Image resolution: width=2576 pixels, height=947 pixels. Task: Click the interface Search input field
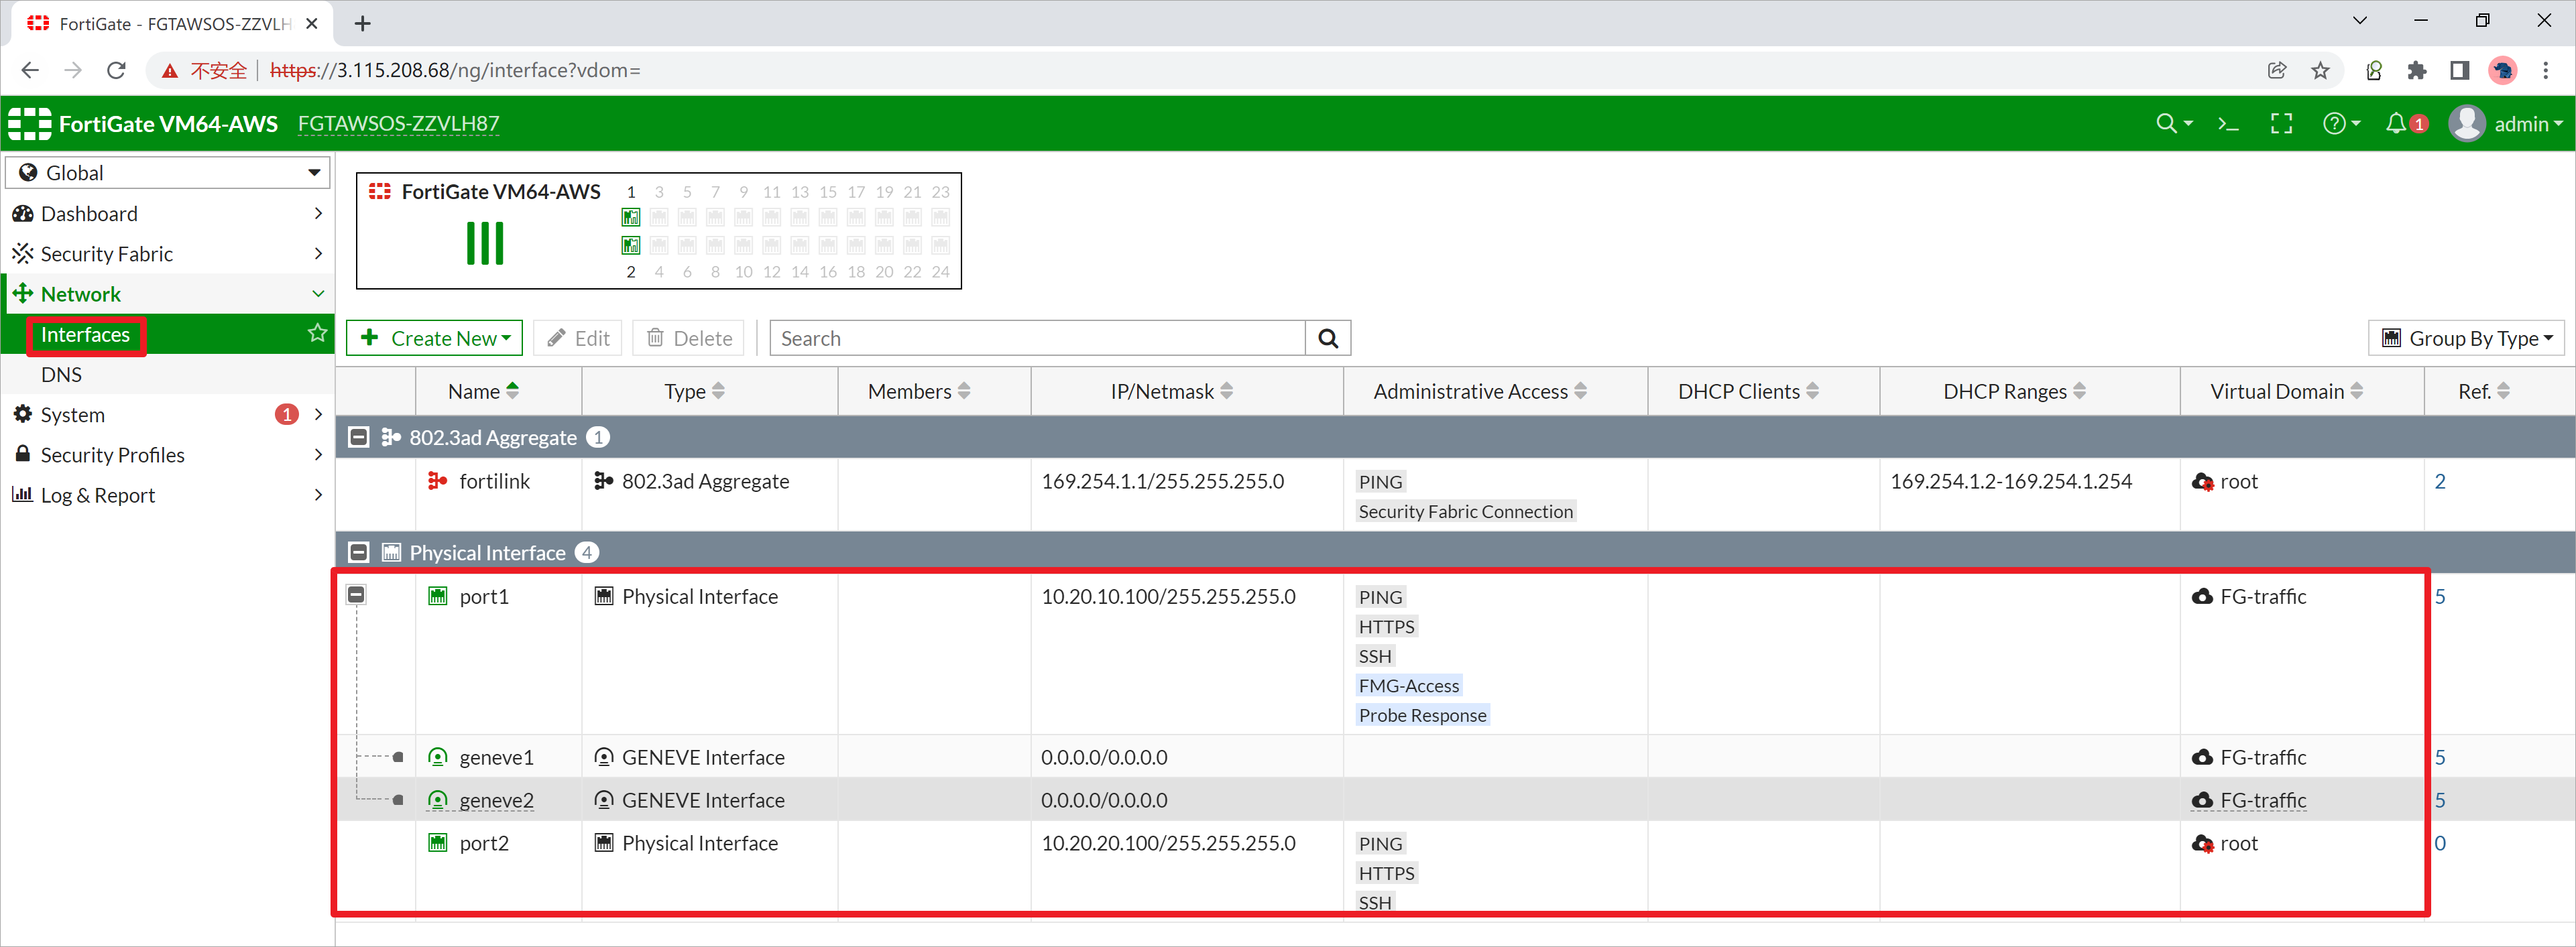click(1037, 338)
